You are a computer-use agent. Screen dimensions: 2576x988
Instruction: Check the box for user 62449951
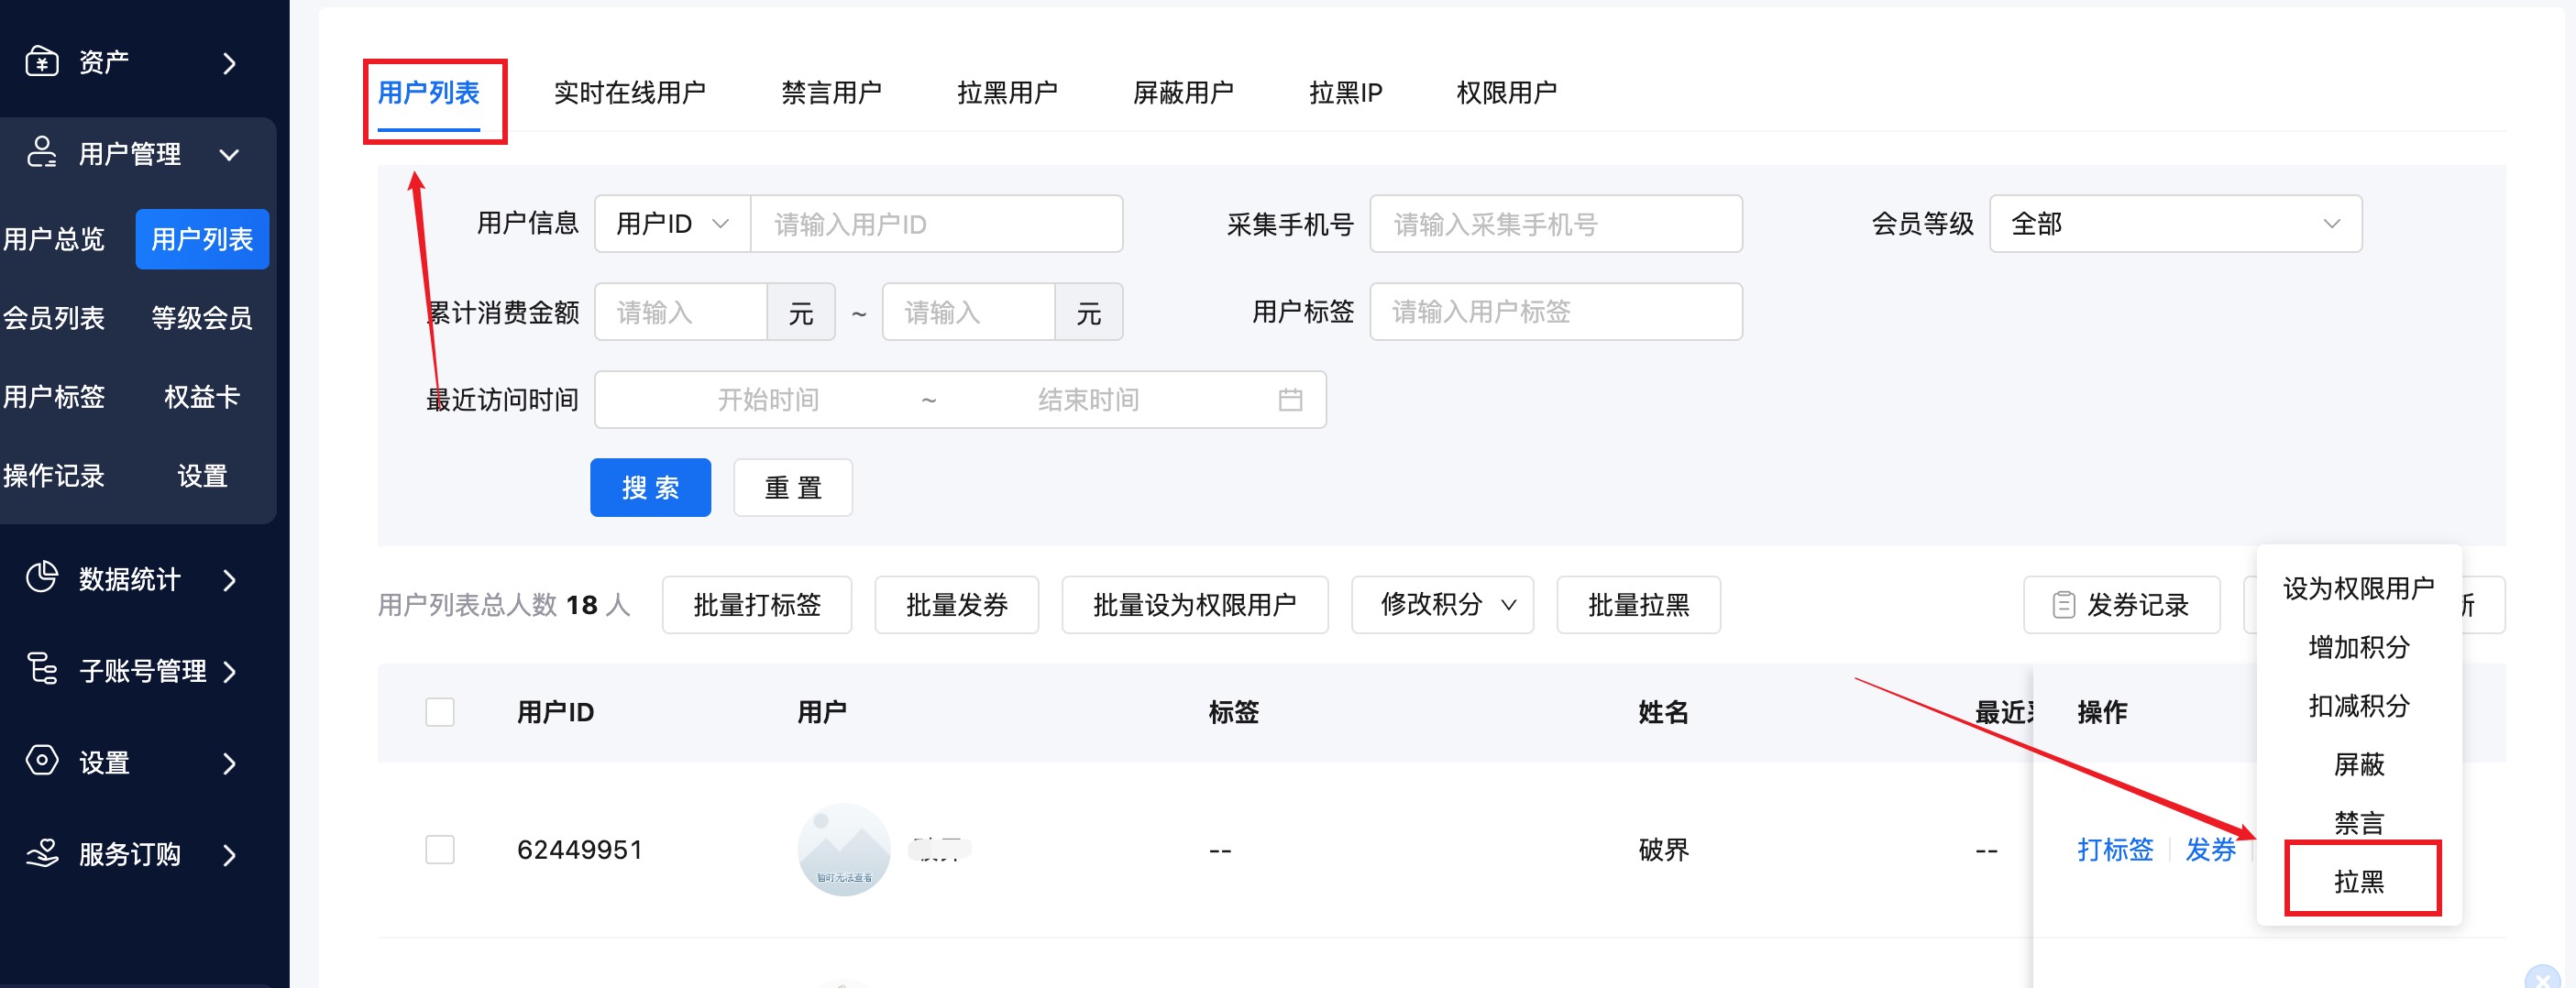(x=440, y=849)
